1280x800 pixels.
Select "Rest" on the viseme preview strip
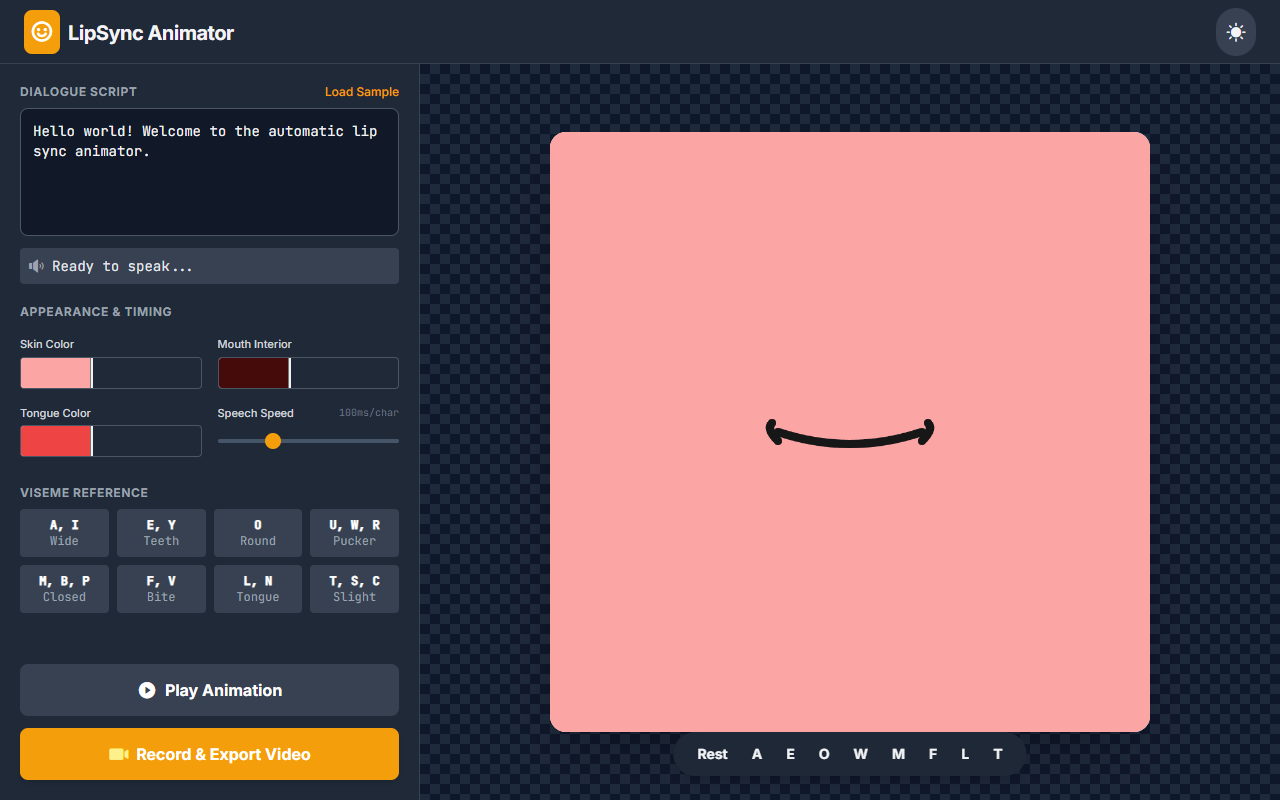(712, 754)
